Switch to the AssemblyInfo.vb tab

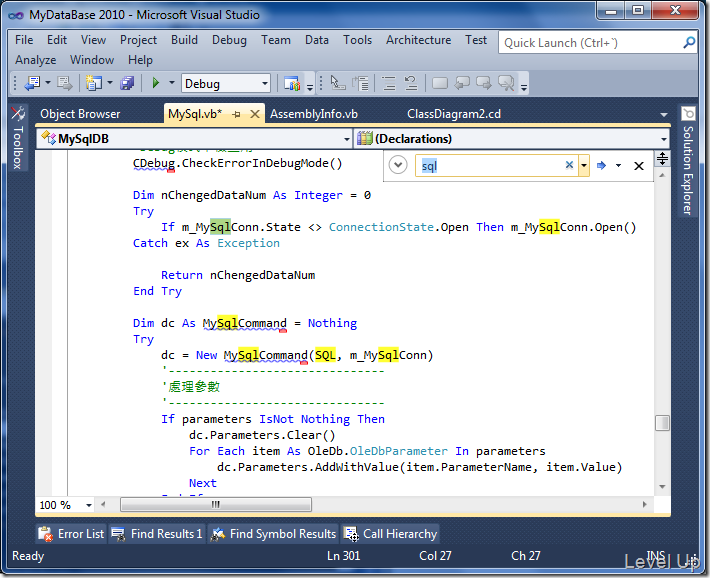314,114
